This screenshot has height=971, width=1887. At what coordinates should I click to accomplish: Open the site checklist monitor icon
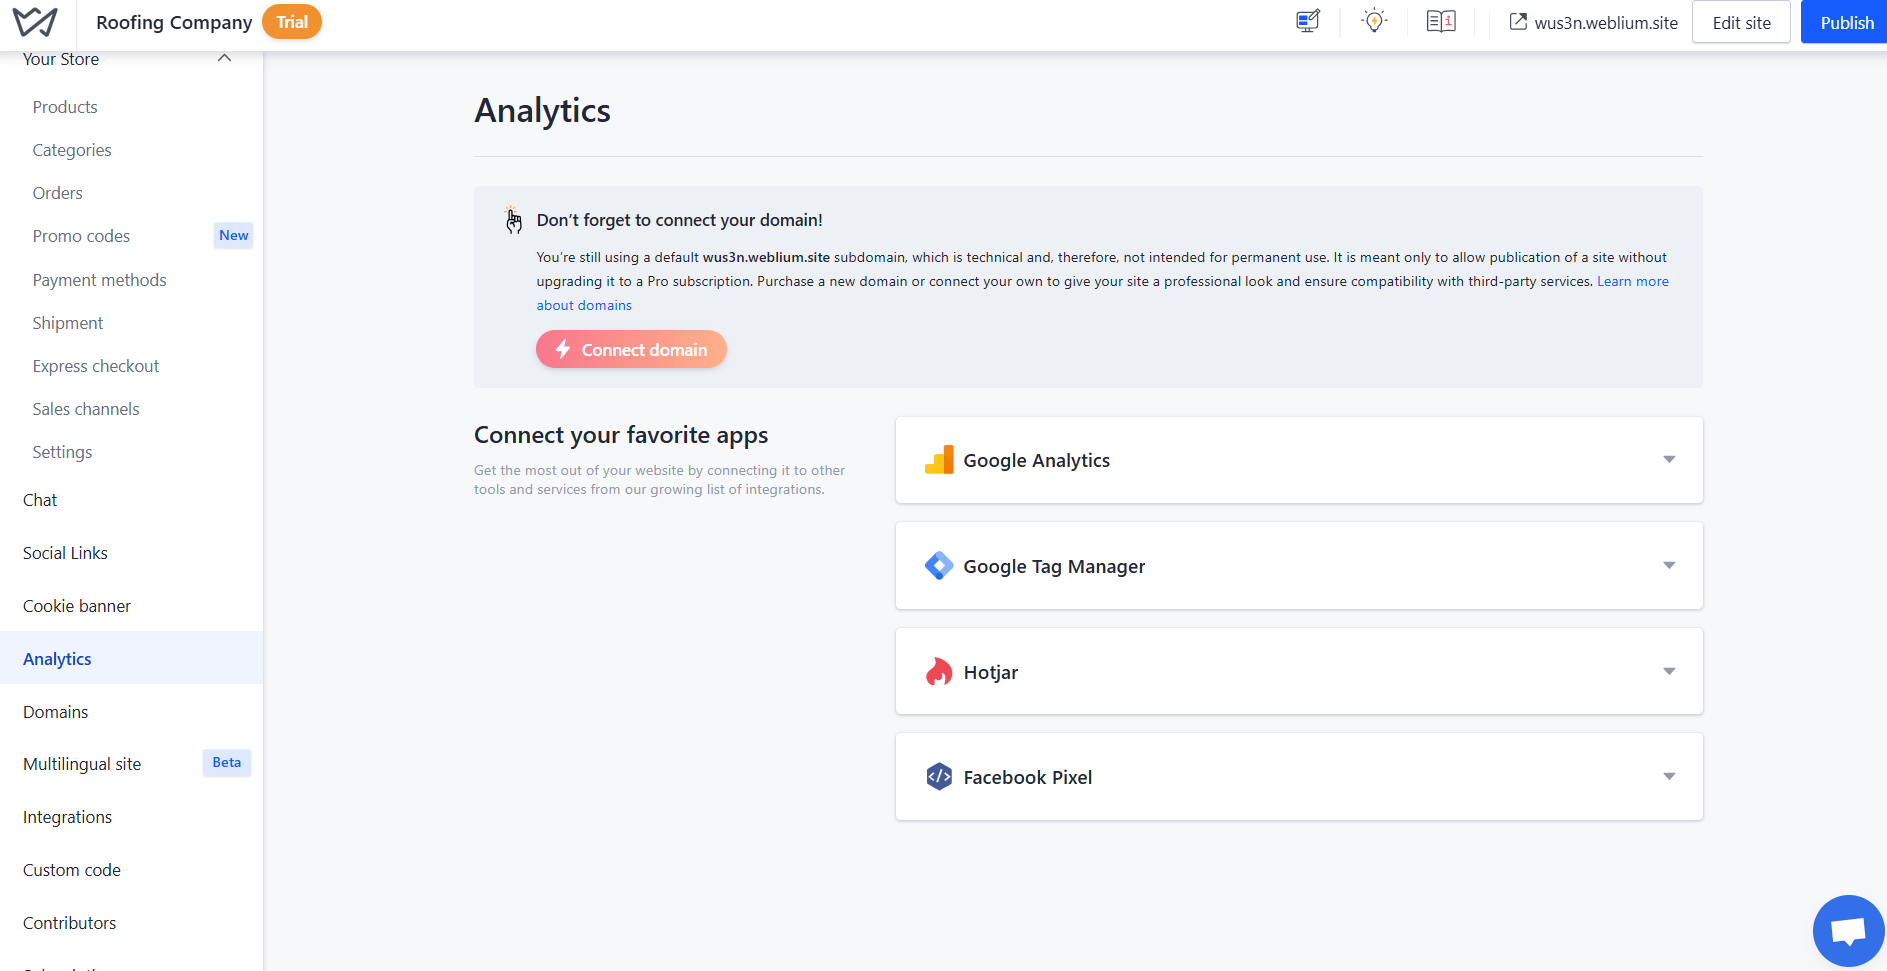[1307, 22]
